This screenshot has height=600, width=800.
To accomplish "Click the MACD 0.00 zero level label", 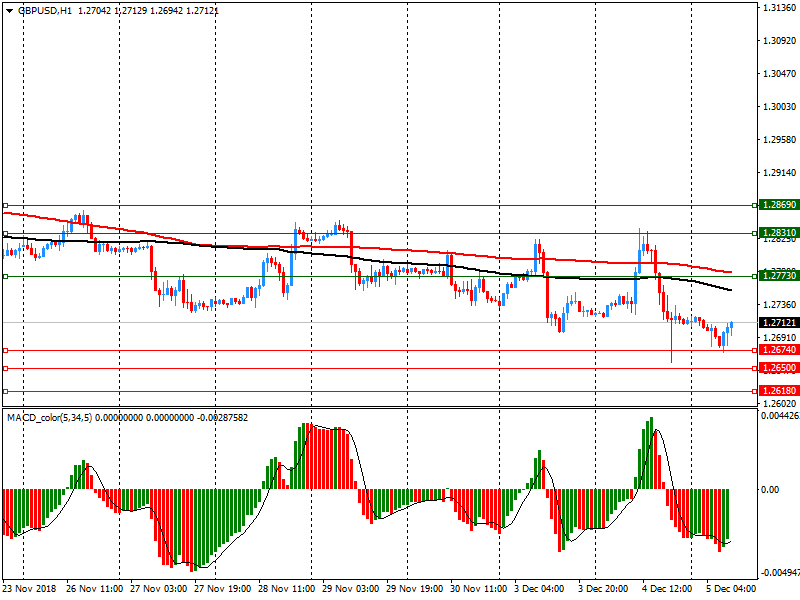I will pos(771,490).
